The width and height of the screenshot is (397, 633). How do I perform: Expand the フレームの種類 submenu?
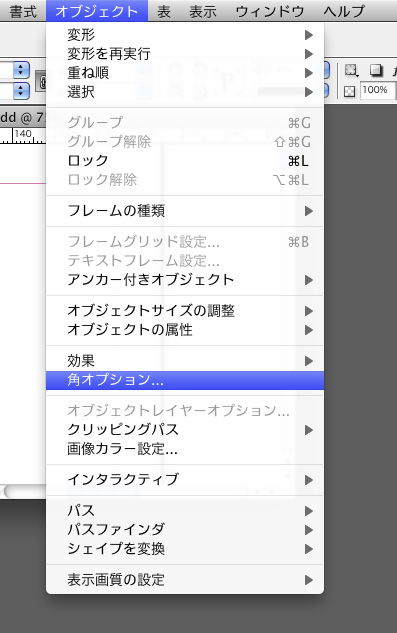pyautogui.click(x=185, y=211)
